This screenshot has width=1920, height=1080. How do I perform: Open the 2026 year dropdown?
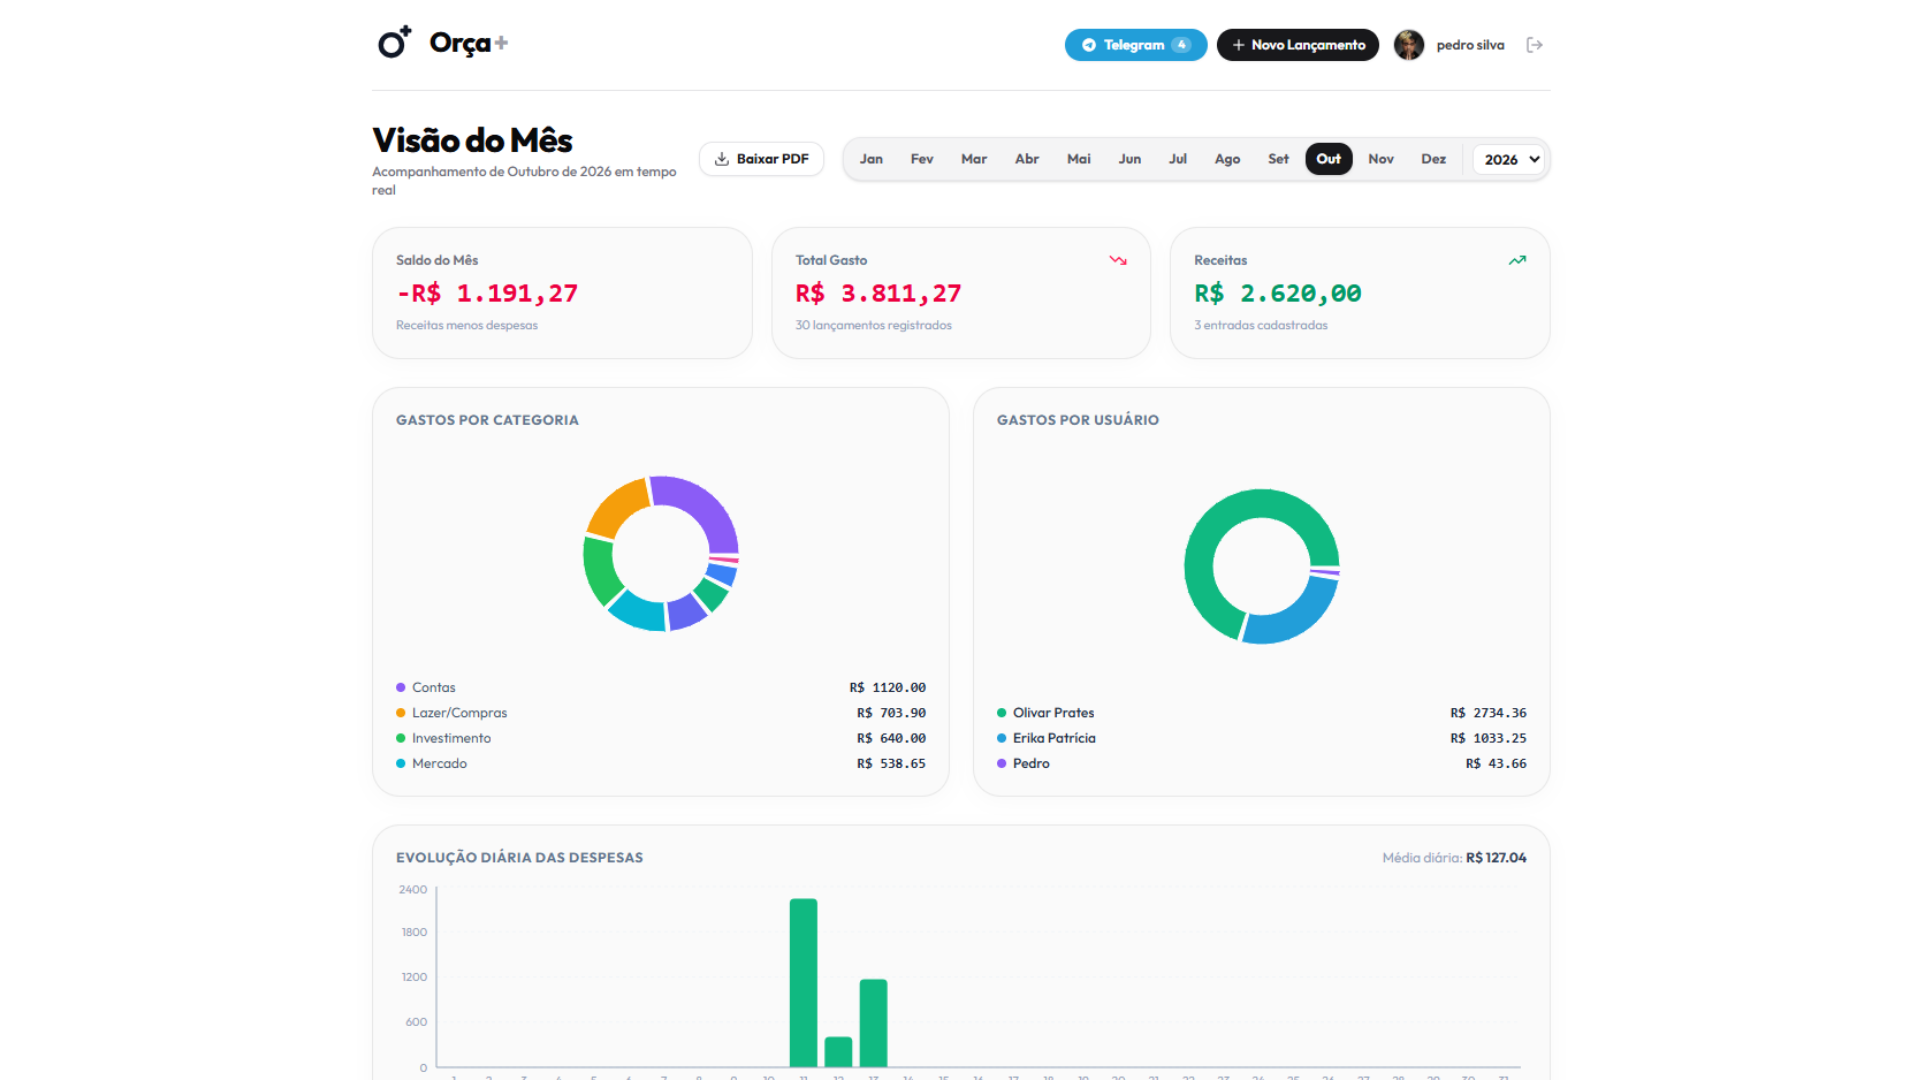1510,159
